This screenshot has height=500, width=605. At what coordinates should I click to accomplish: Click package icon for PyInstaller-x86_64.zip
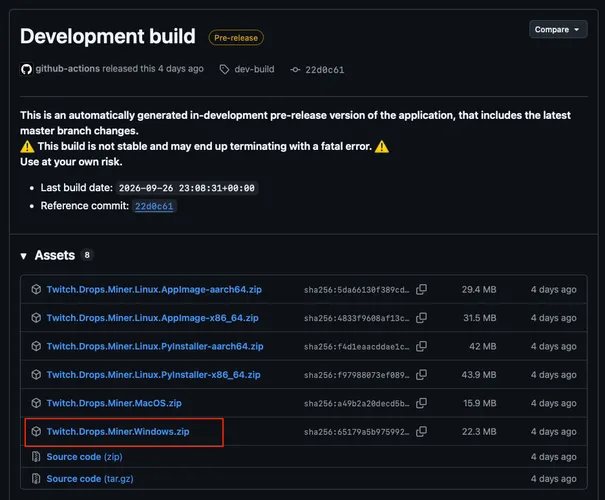[36, 375]
